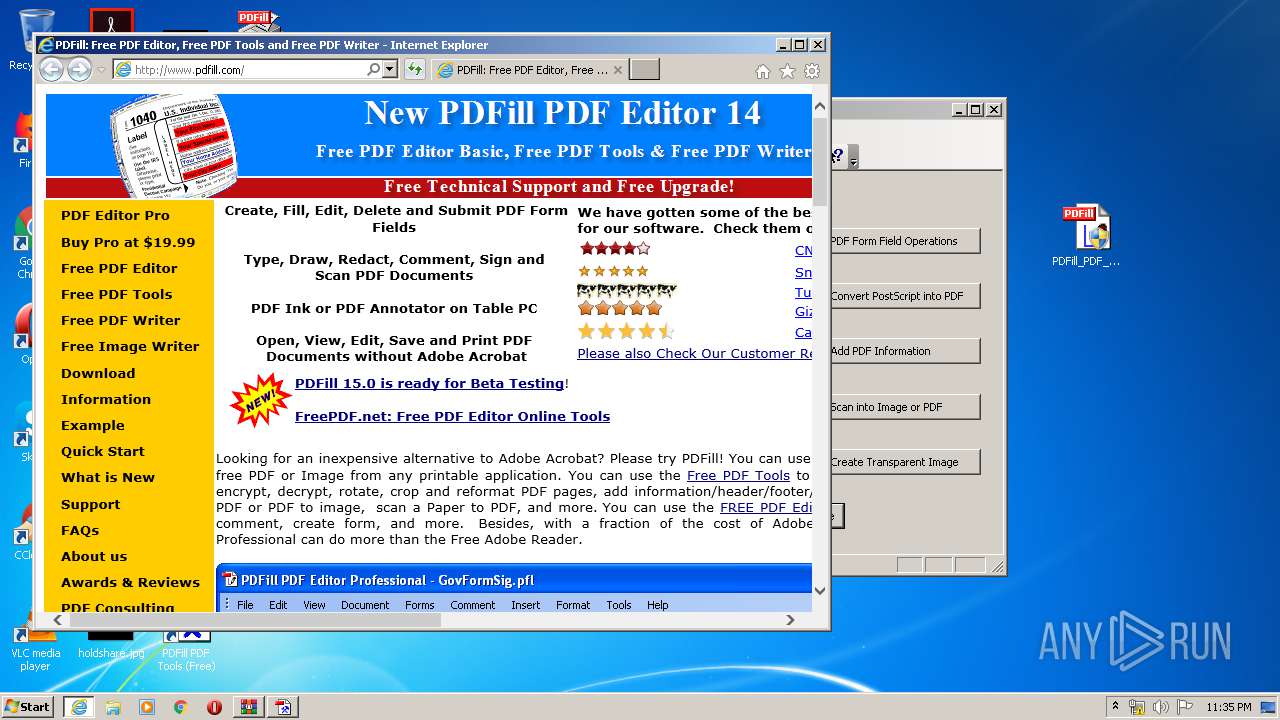The image size is (1280, 720).
Task: Click the browser Back arrow button
Action: tap(51, 69)
